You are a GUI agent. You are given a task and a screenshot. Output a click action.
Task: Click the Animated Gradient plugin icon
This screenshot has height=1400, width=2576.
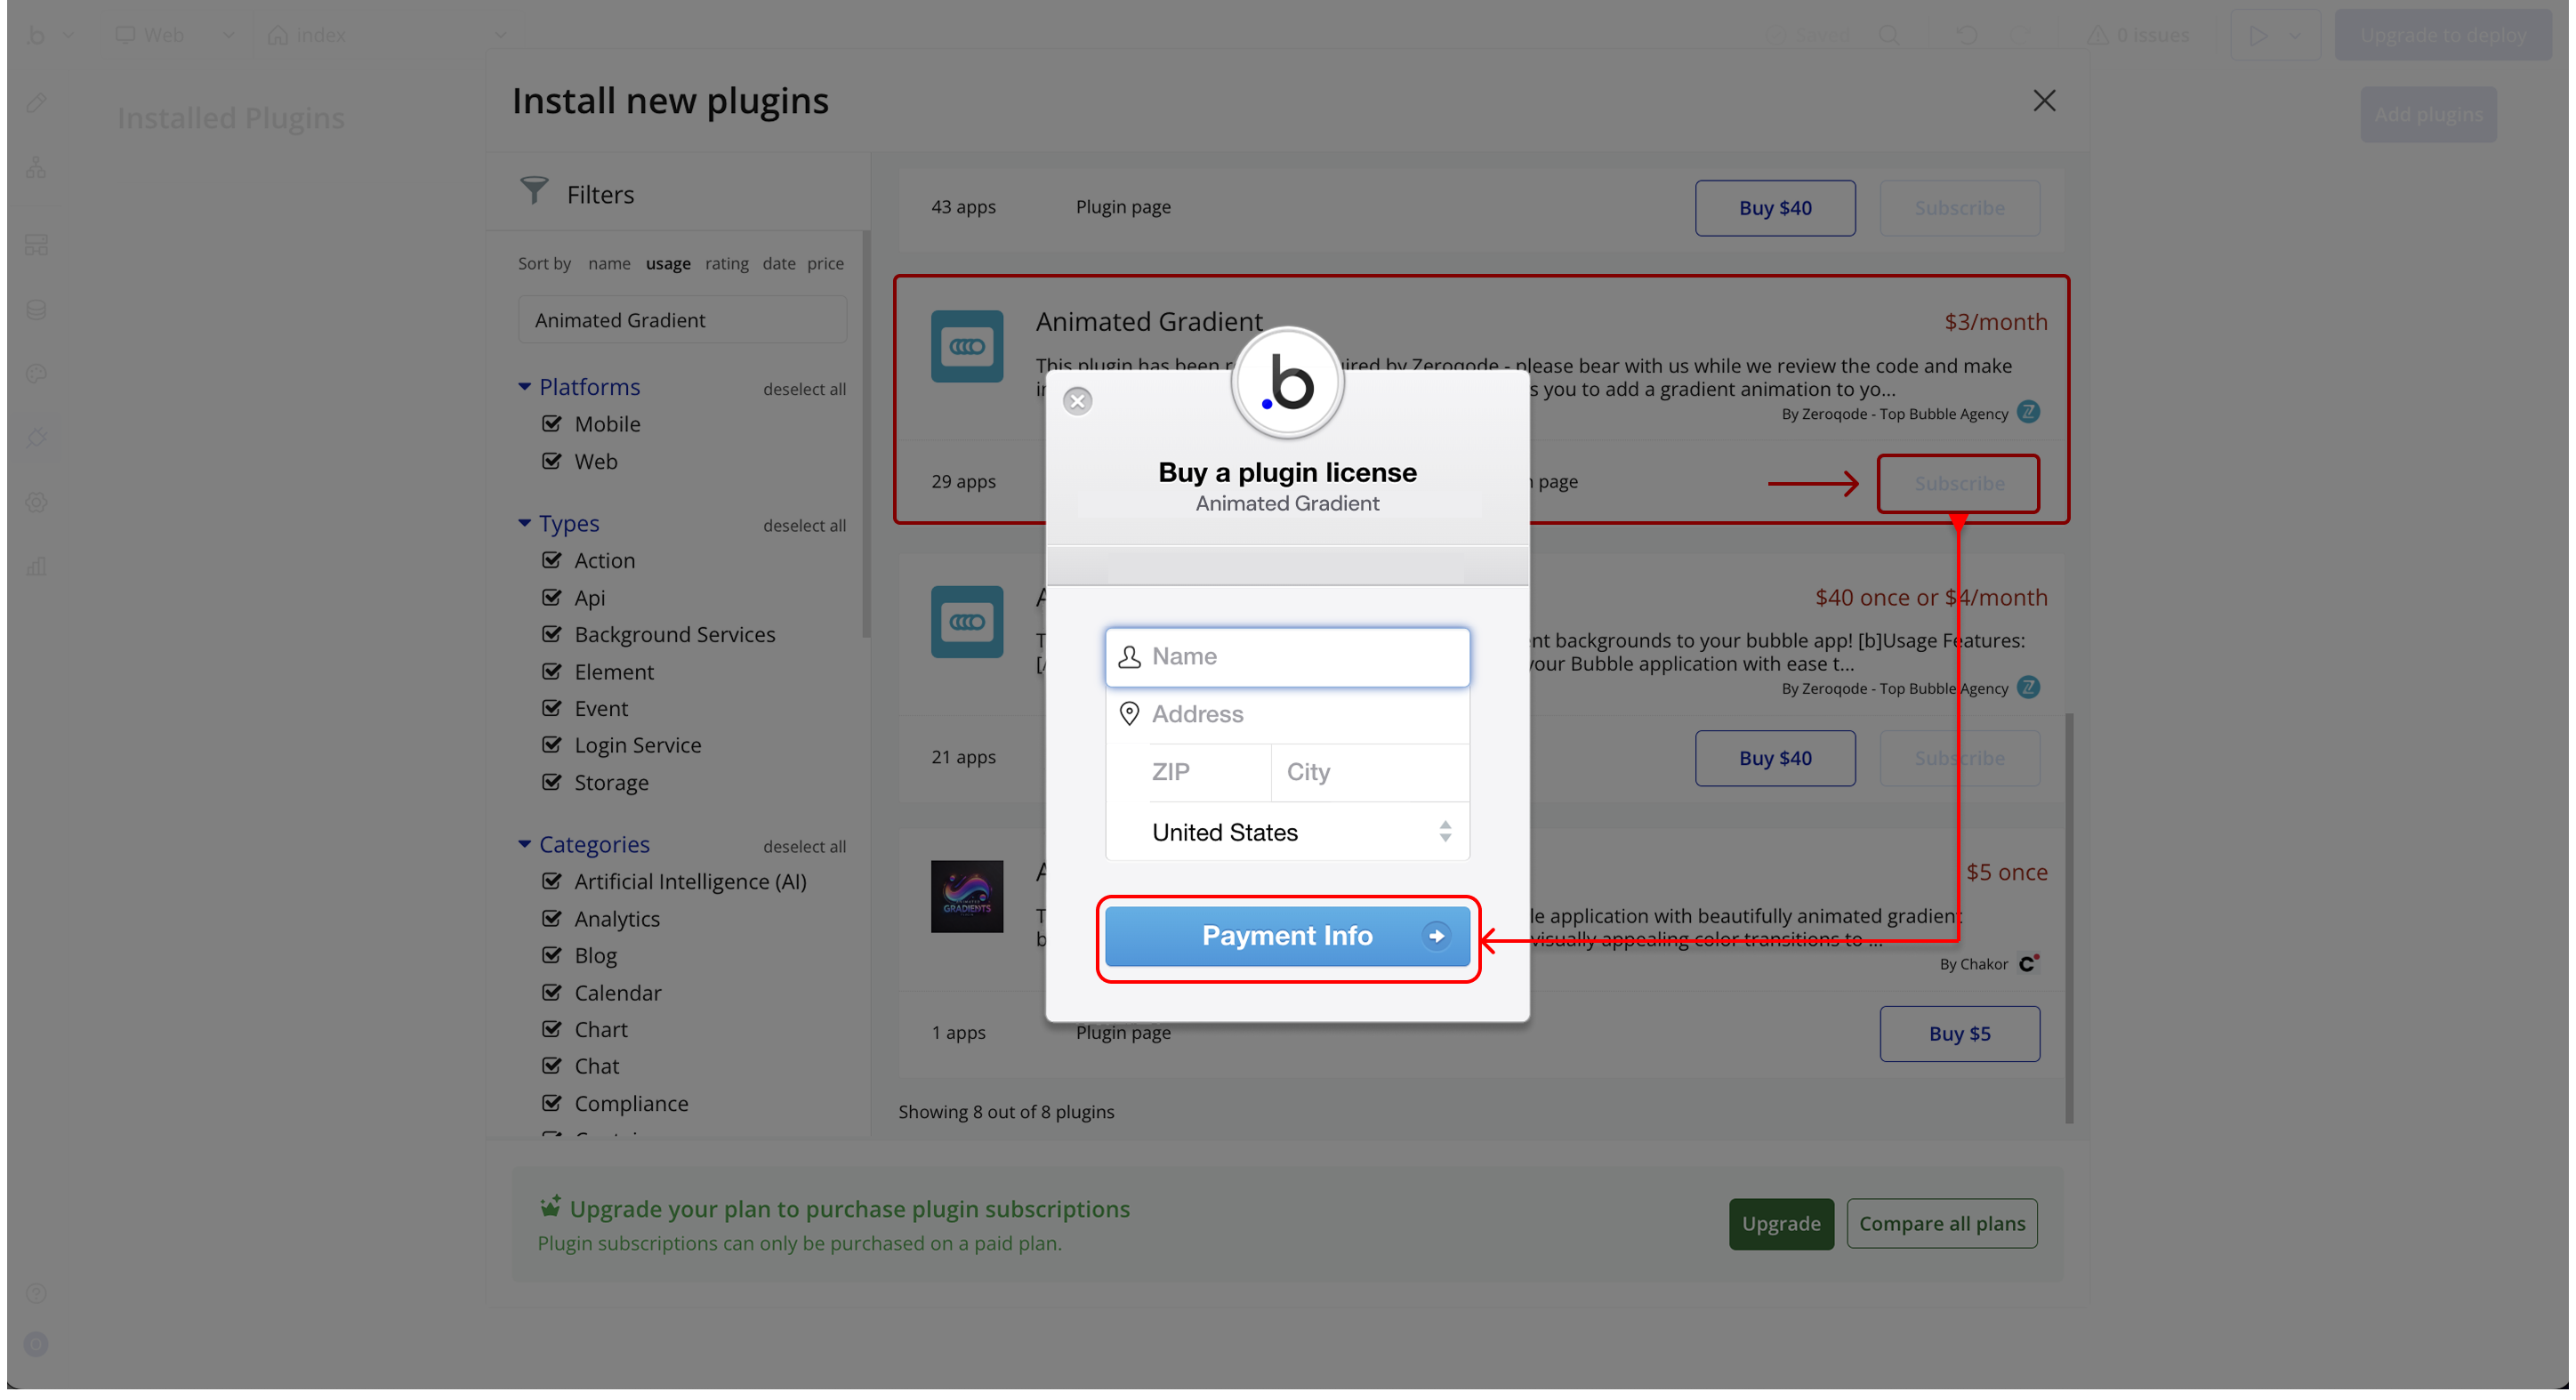pos(966,346)
